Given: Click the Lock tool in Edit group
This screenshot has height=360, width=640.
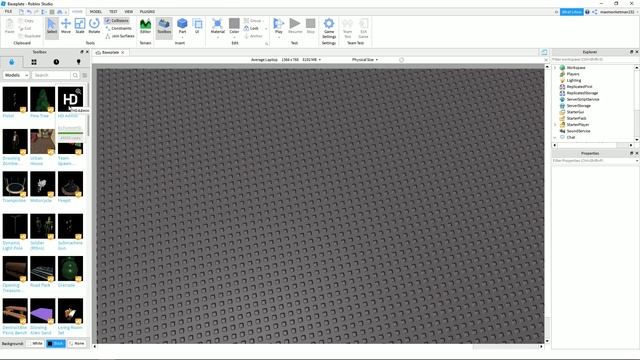Looking at the screenshot, I should pyautogui.click(x=251, y=28).
